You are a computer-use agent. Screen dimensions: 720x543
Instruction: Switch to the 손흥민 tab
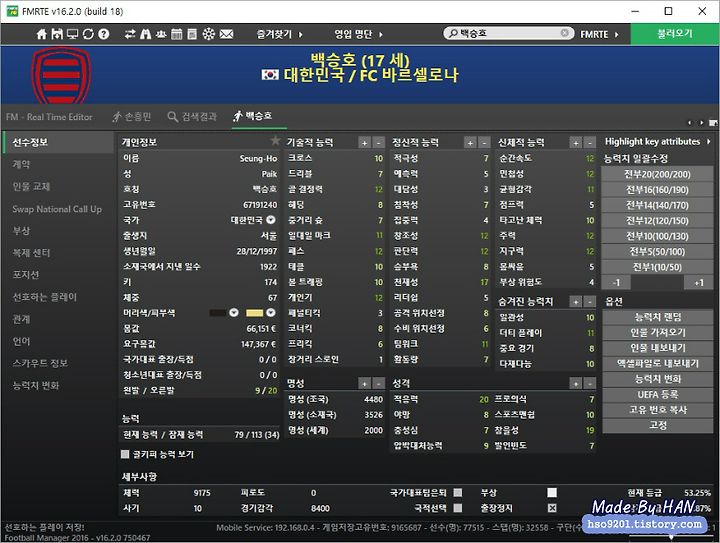[132, 117]
